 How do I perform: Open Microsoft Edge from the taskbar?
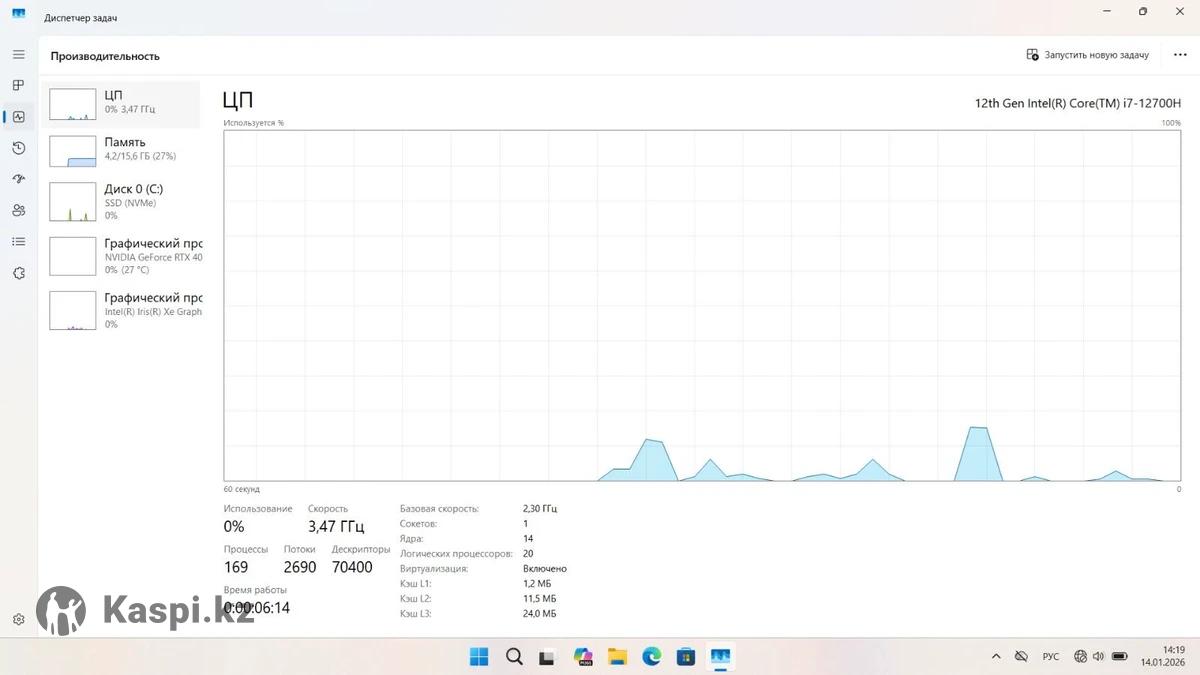click(652, 657)
